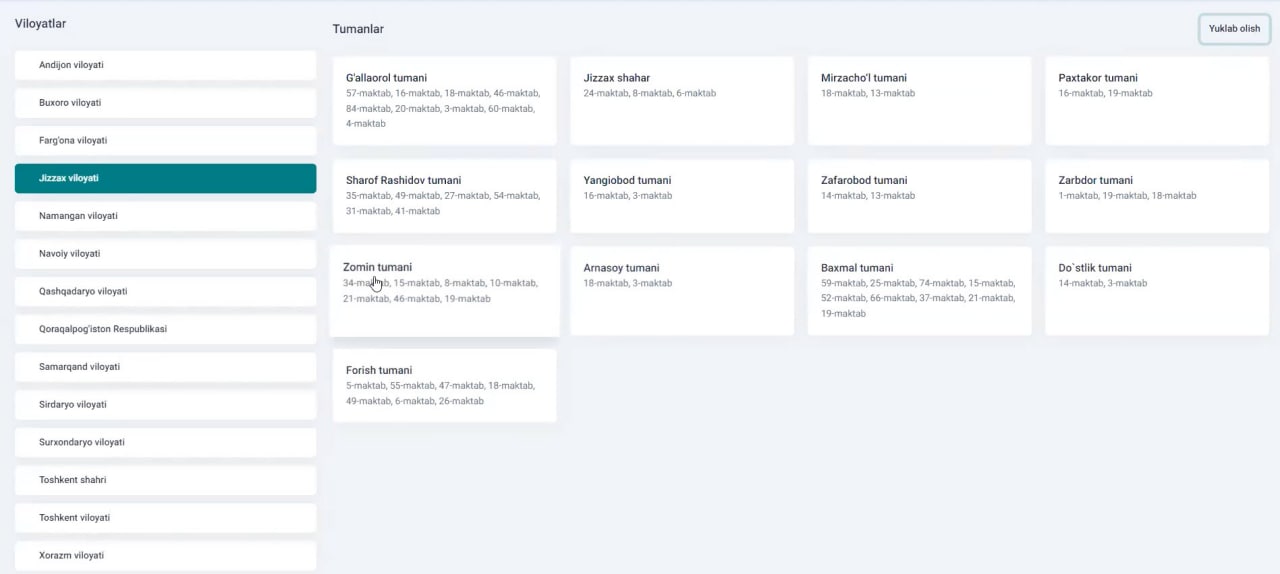Open the Jizzax shahar card
Image resolution: width=1280 pixels, height=574 pixels.
pyautogui.click(x=682, y=101)
